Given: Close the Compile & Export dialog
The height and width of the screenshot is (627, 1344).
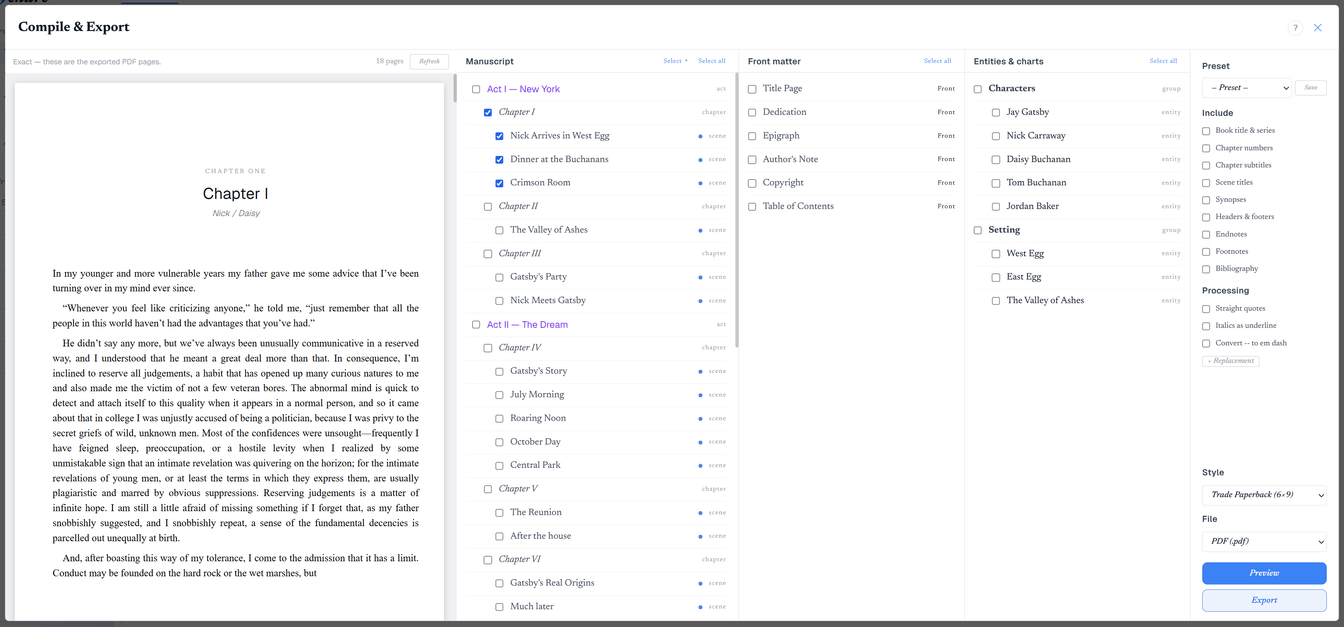Looking at the screenshot, I should 1318,28.
